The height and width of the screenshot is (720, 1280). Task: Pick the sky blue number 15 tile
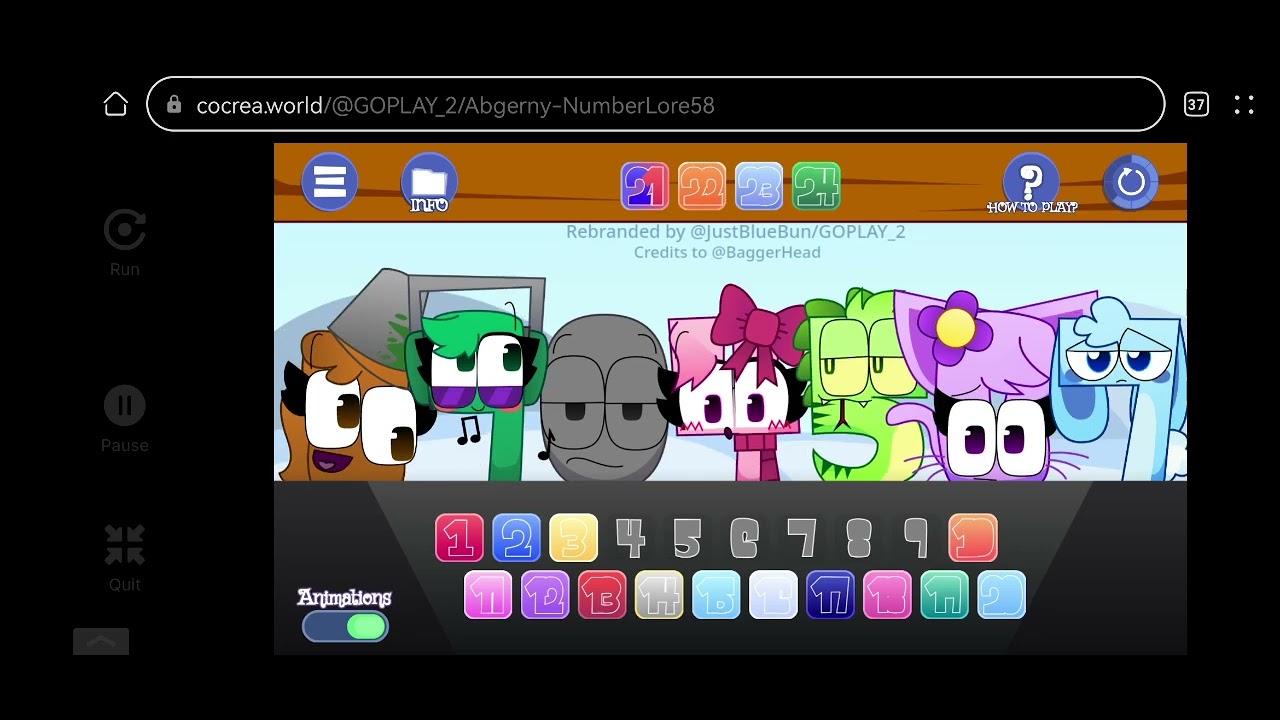[716, 595]
